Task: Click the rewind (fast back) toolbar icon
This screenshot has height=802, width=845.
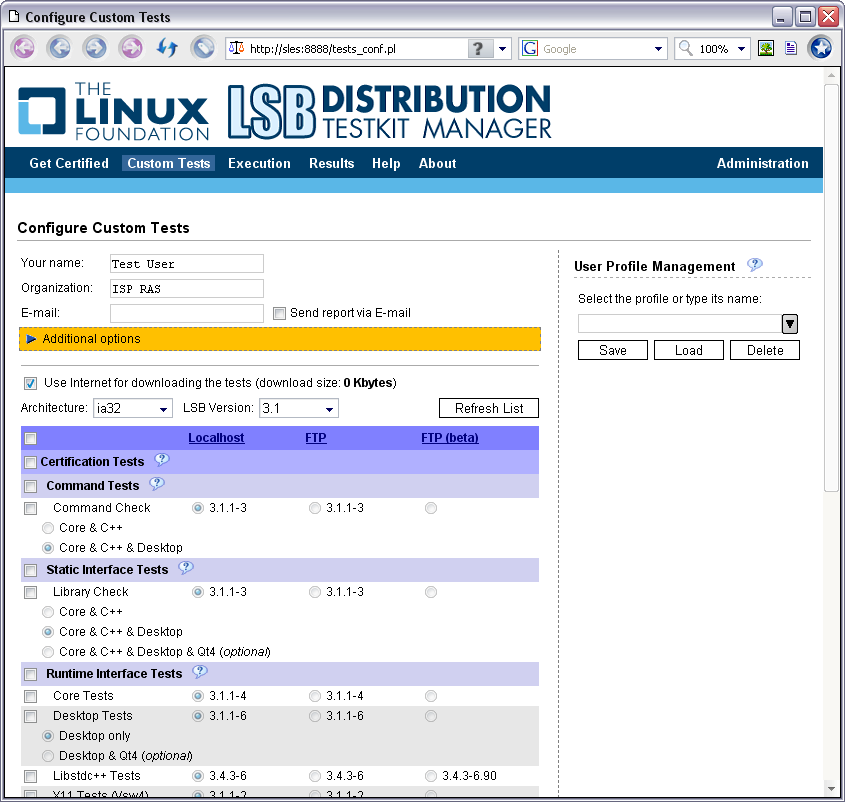Action: coord(24,49)
